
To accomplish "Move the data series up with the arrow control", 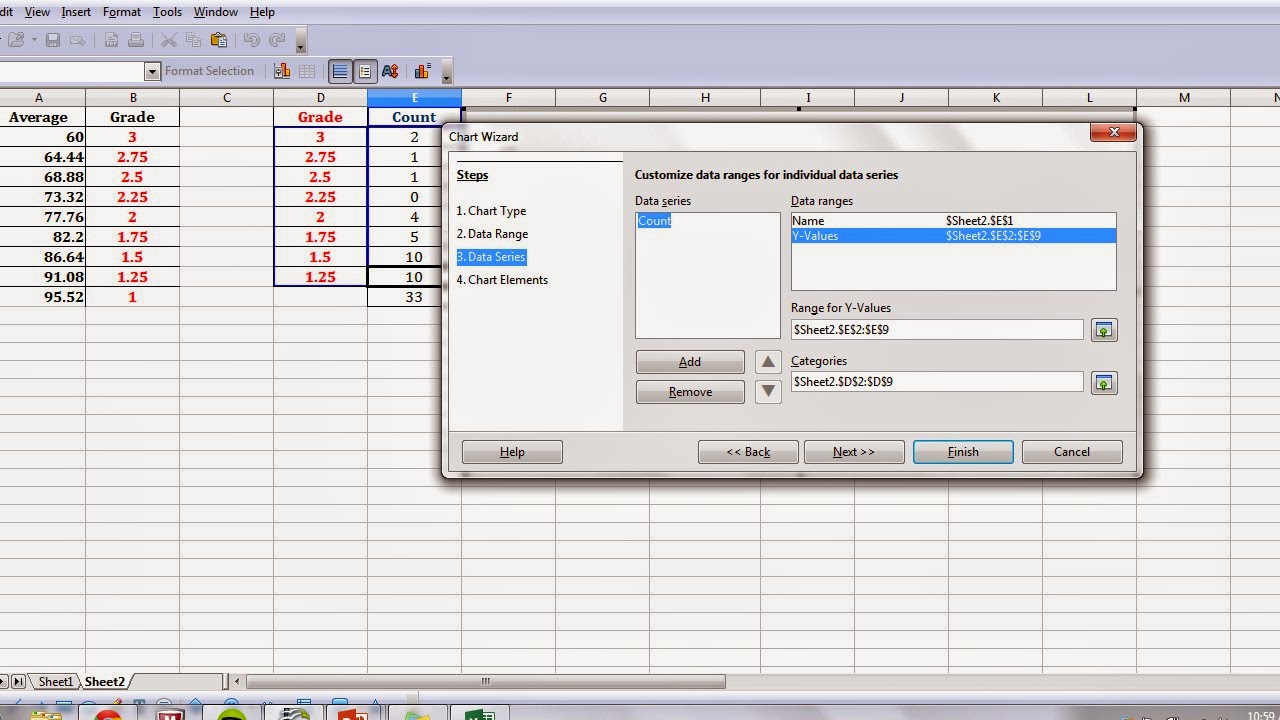I will 767,361.
